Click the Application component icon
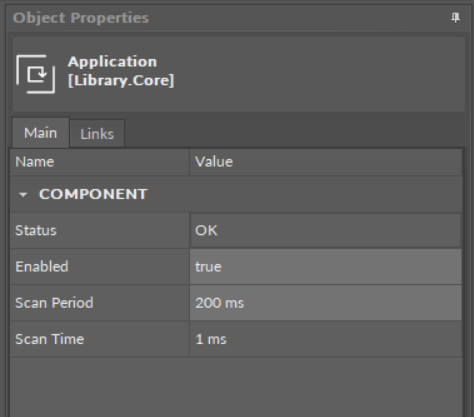Screen dimensions: 474x417 [36, 74]
